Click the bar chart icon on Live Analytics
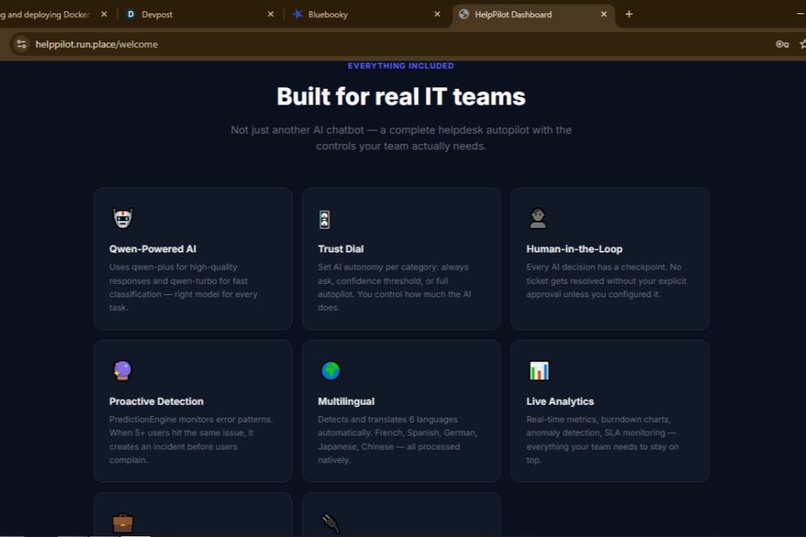 [539, 371]
